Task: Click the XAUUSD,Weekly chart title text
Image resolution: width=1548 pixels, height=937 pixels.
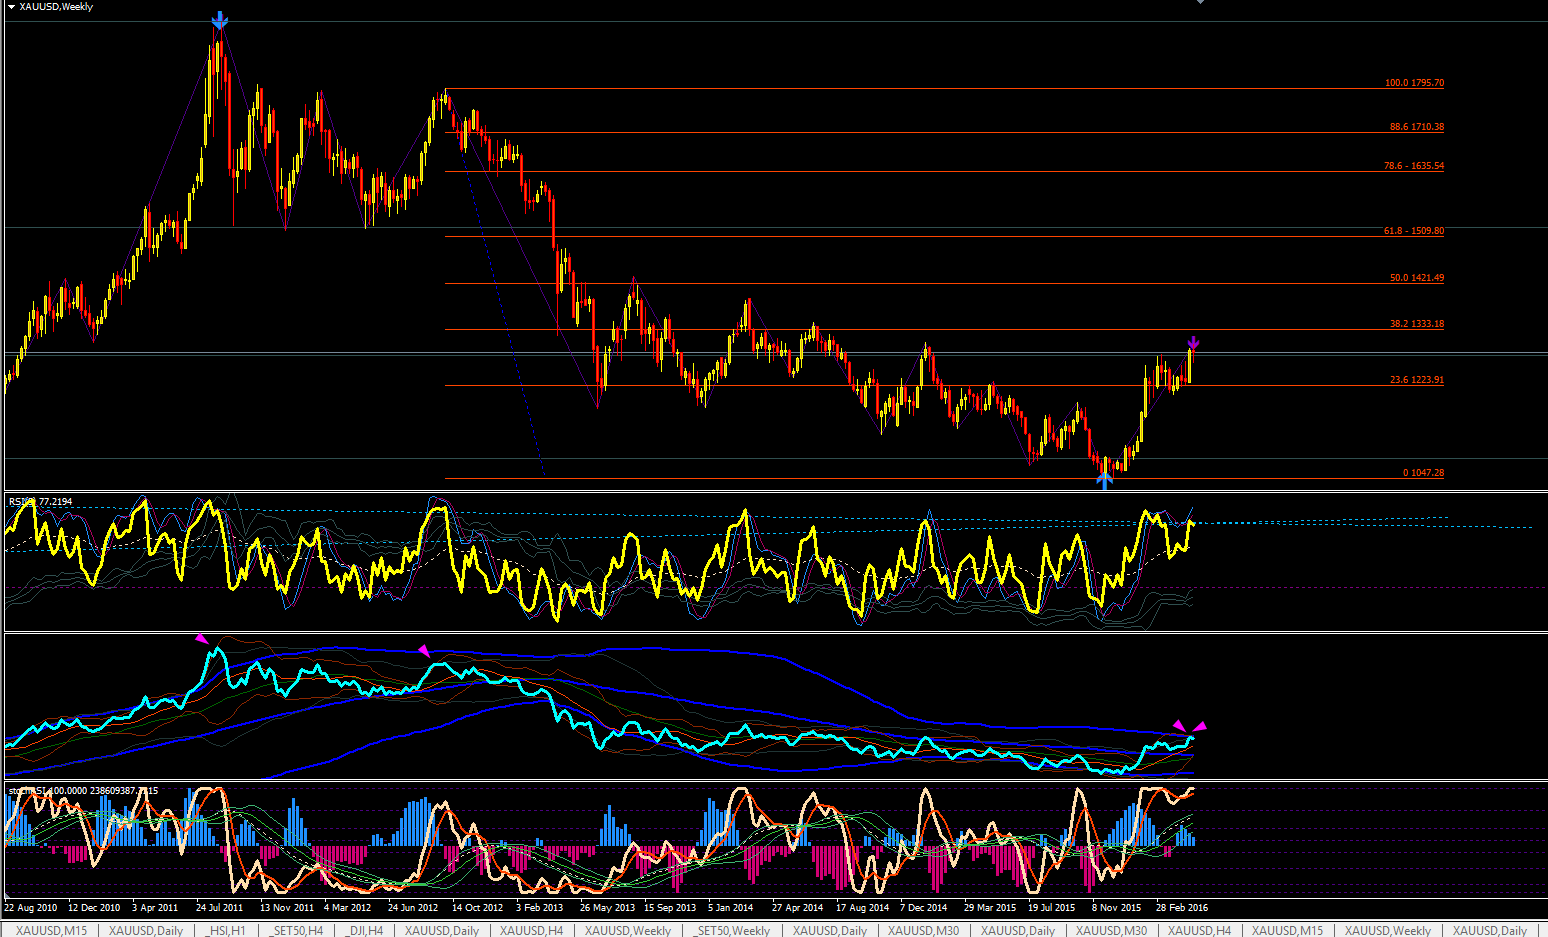Action: [56, 7]
